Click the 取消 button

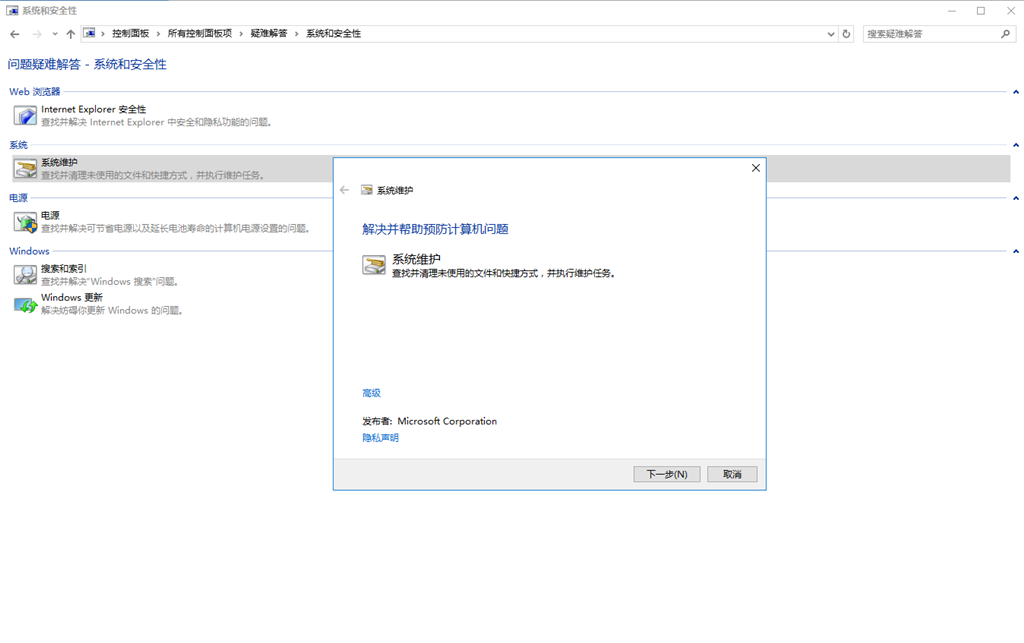tap(732, 474)
